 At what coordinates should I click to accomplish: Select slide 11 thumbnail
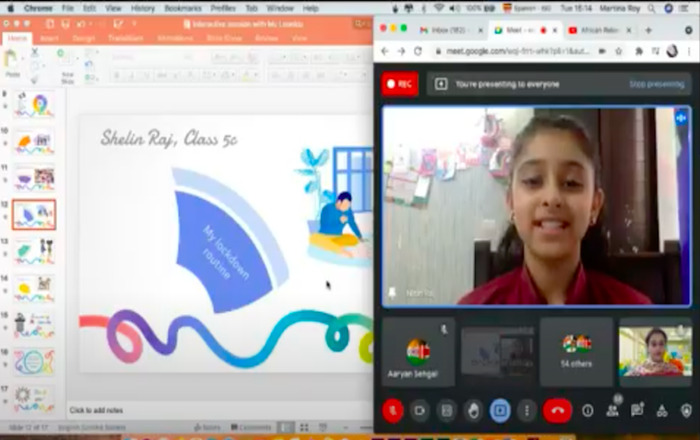(34, 178)
